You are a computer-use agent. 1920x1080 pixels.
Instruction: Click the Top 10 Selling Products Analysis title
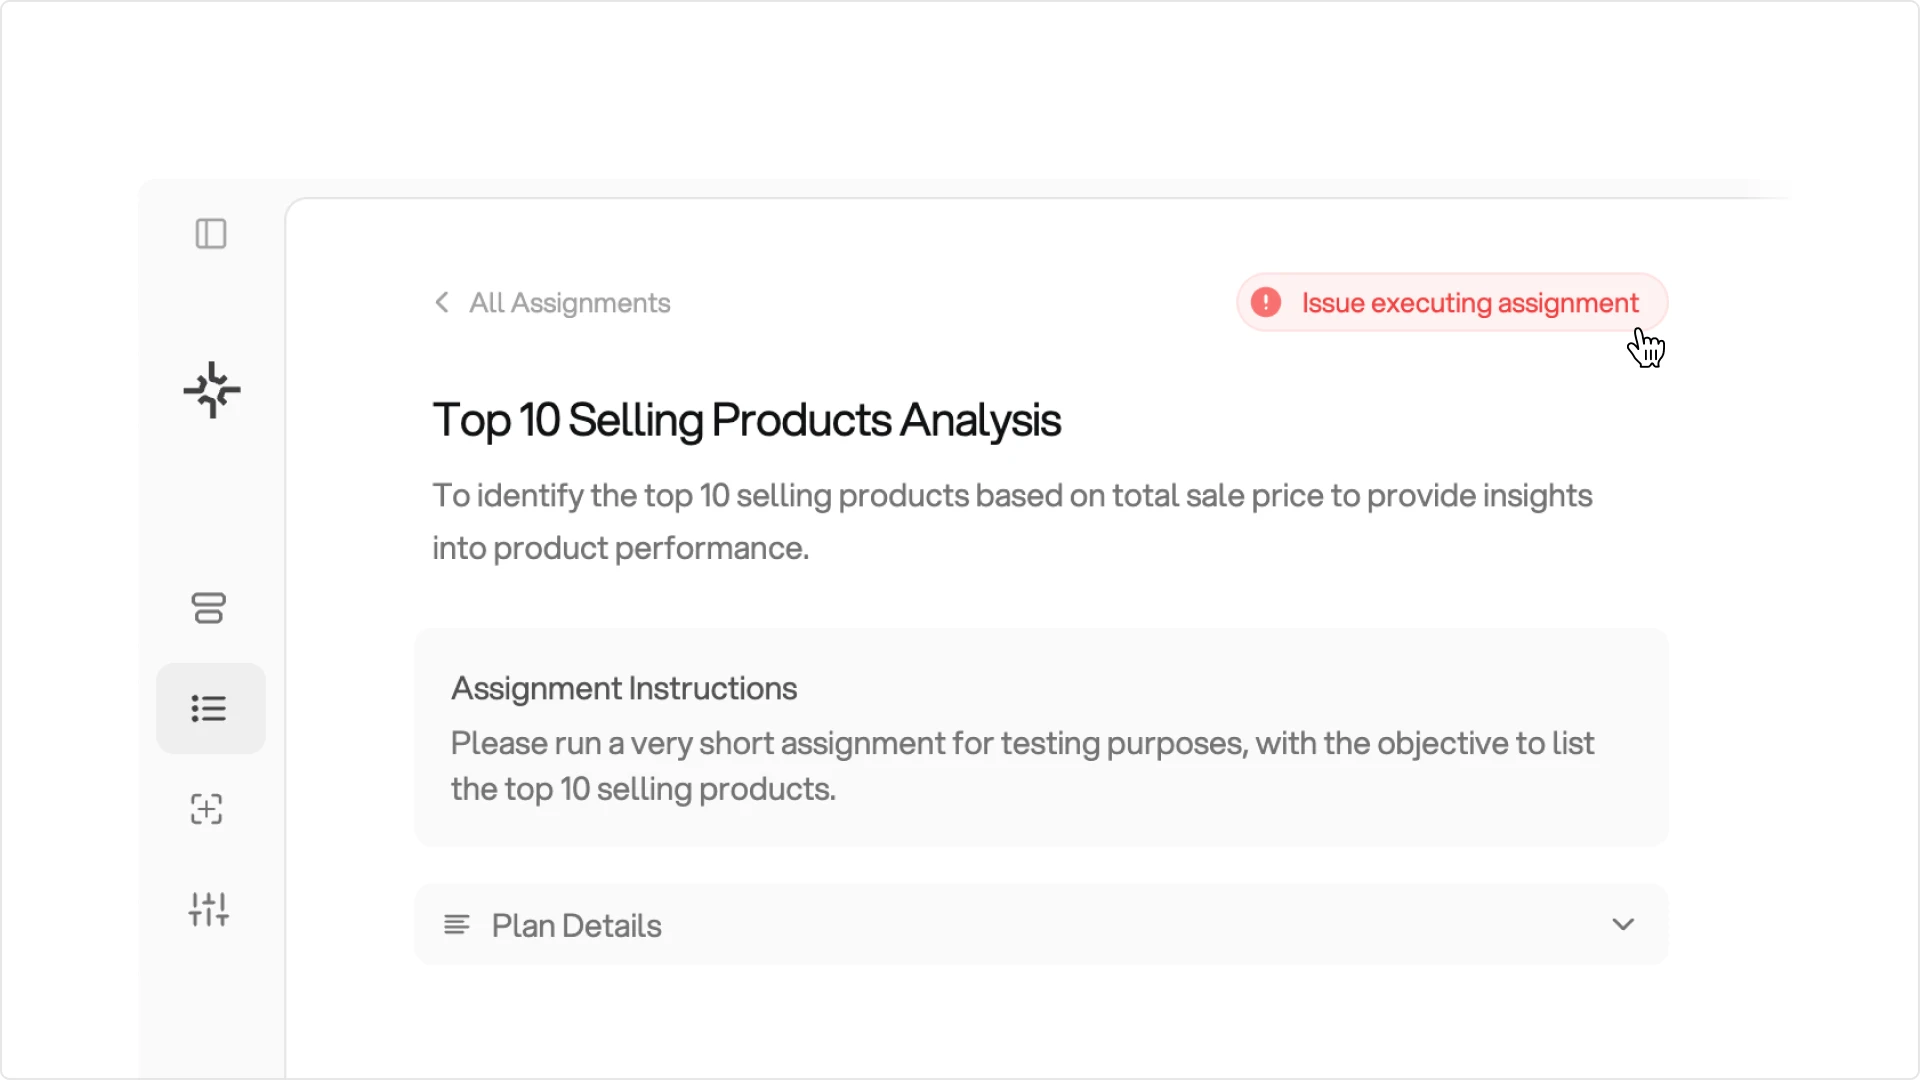[x=747, y=420]
